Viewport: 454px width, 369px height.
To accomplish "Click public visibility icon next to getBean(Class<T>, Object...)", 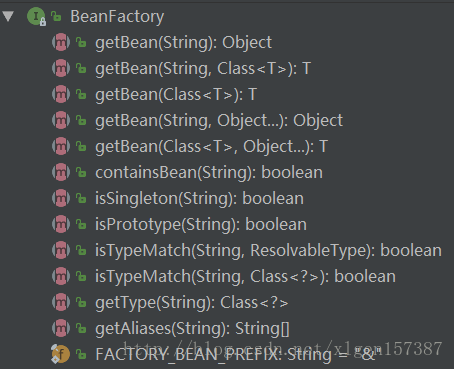I will click(81, 146).
